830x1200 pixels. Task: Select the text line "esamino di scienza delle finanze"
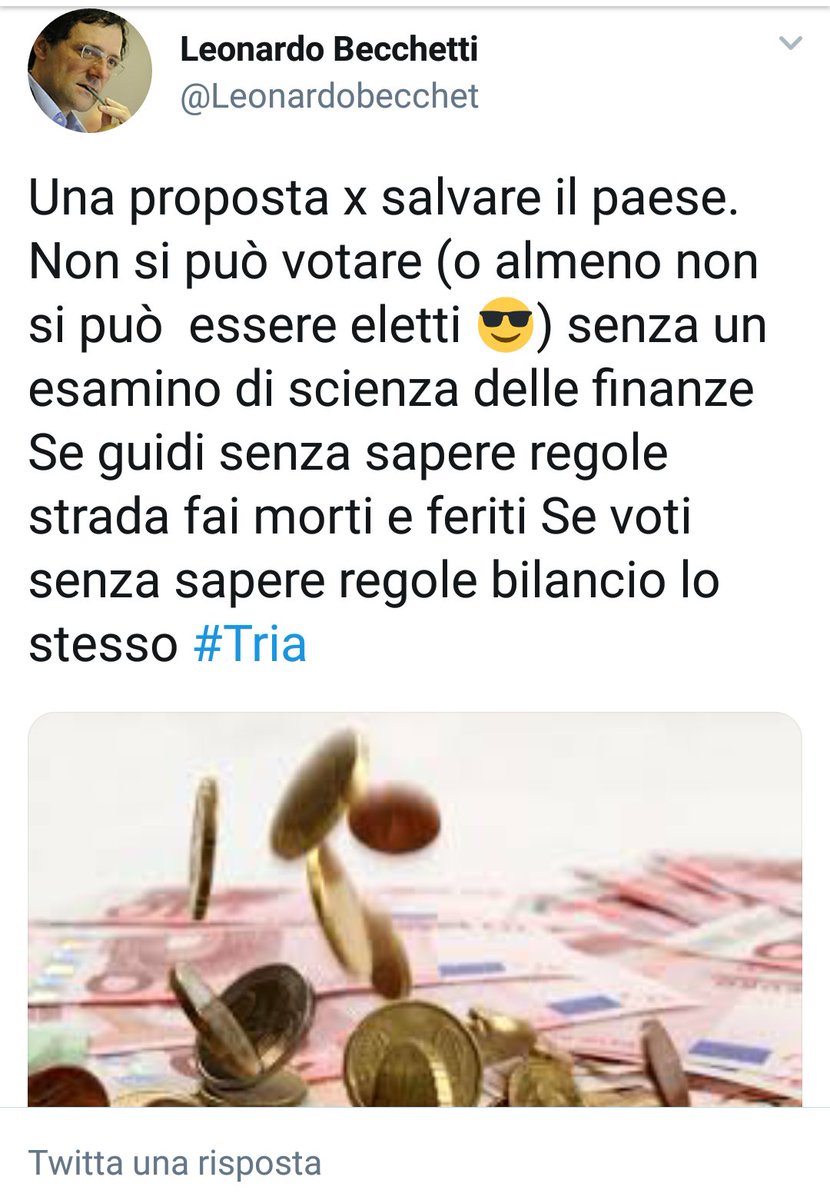tap(391, 393)
